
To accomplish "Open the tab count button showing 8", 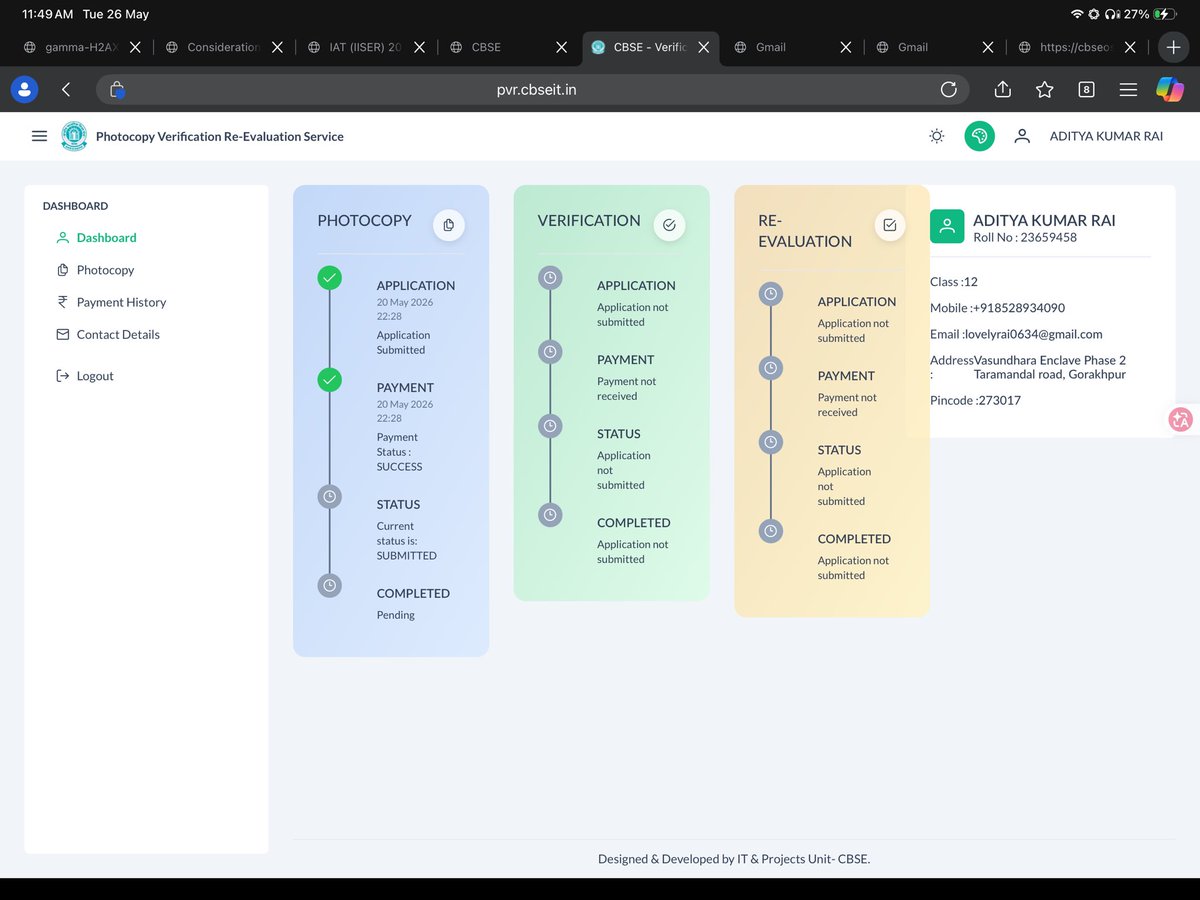I will (1086, 89).
